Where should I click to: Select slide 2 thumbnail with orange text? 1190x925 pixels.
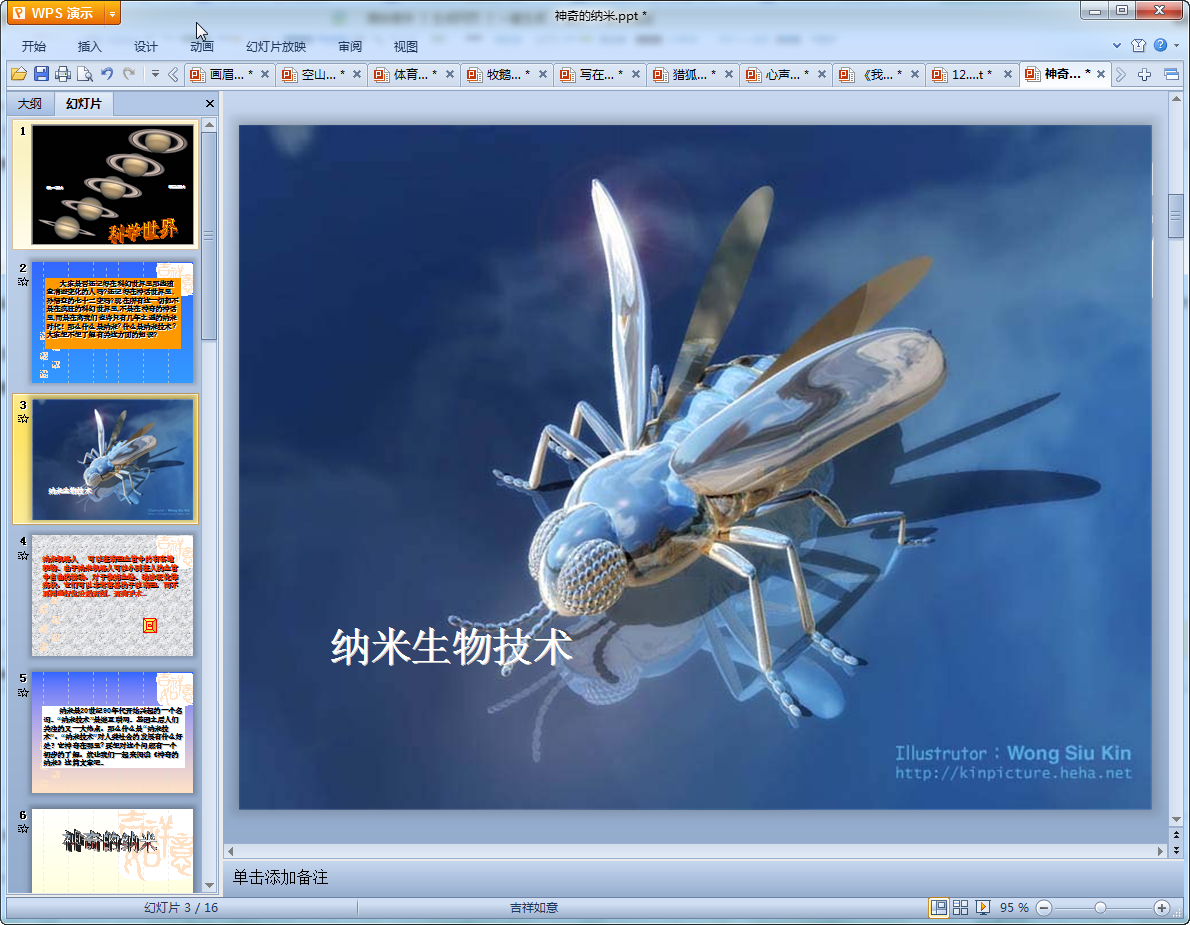(112, 322)
